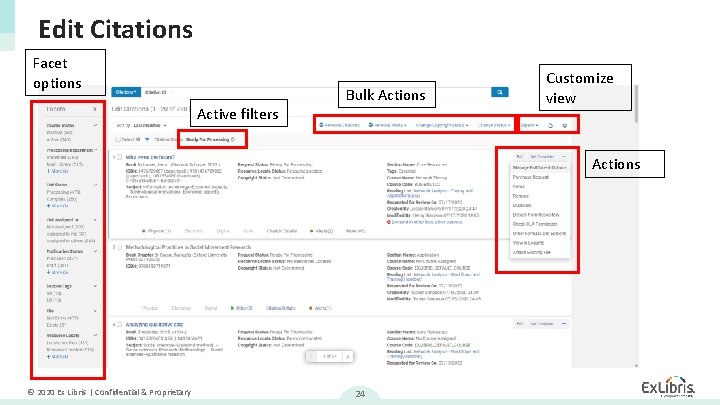This screenshot has height=405, width=720.
Task: Collapse the Publication Status facet
Action: tap(96, 252)
